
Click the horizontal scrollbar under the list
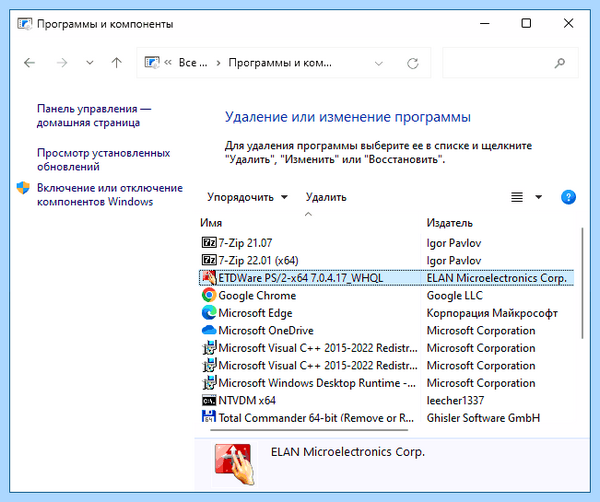[x=309, y=430]
